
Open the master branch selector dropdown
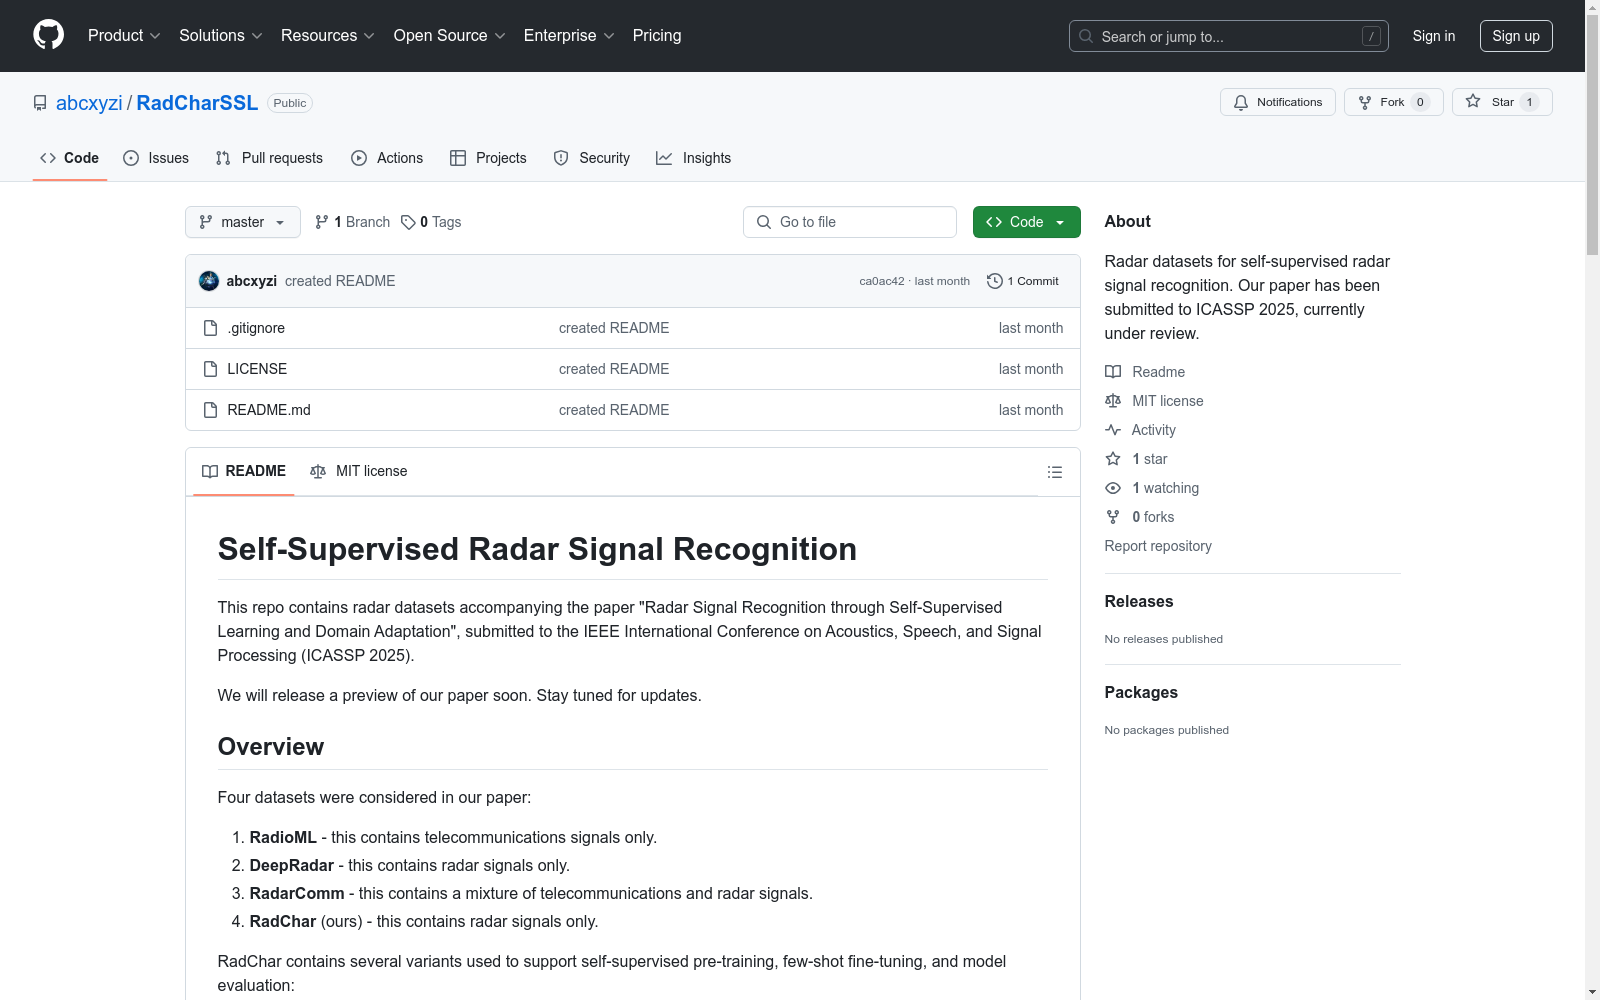243,222
